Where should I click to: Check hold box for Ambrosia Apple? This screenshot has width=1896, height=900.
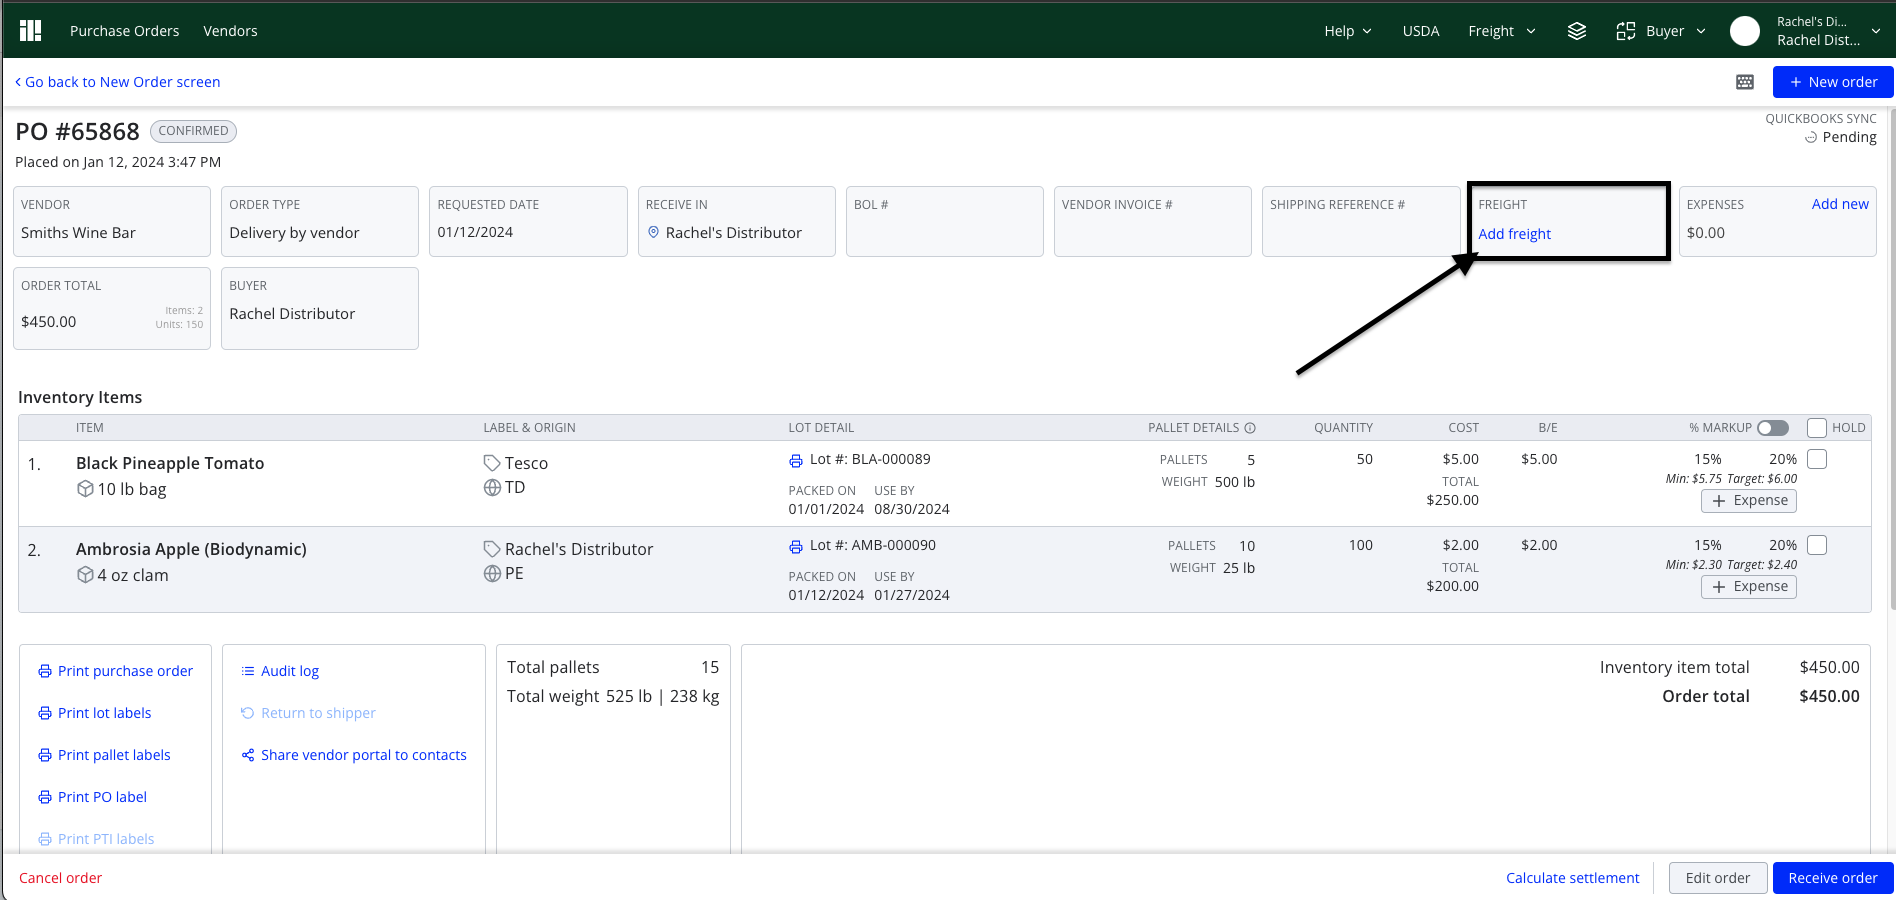[1817, 545]
